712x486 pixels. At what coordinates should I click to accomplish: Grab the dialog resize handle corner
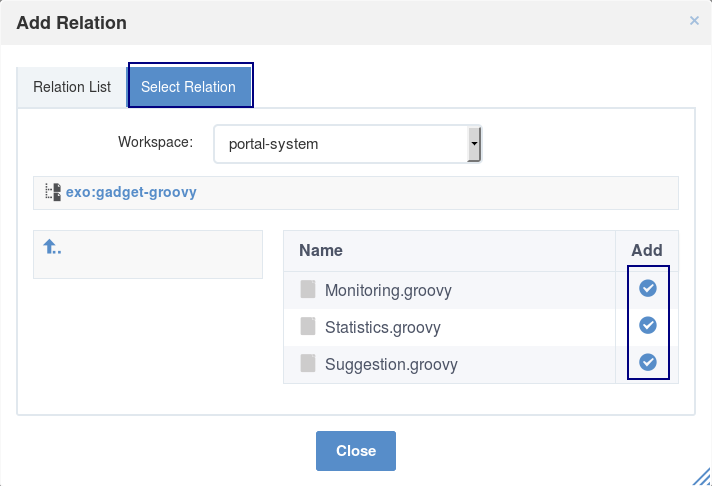coord(702,477)
